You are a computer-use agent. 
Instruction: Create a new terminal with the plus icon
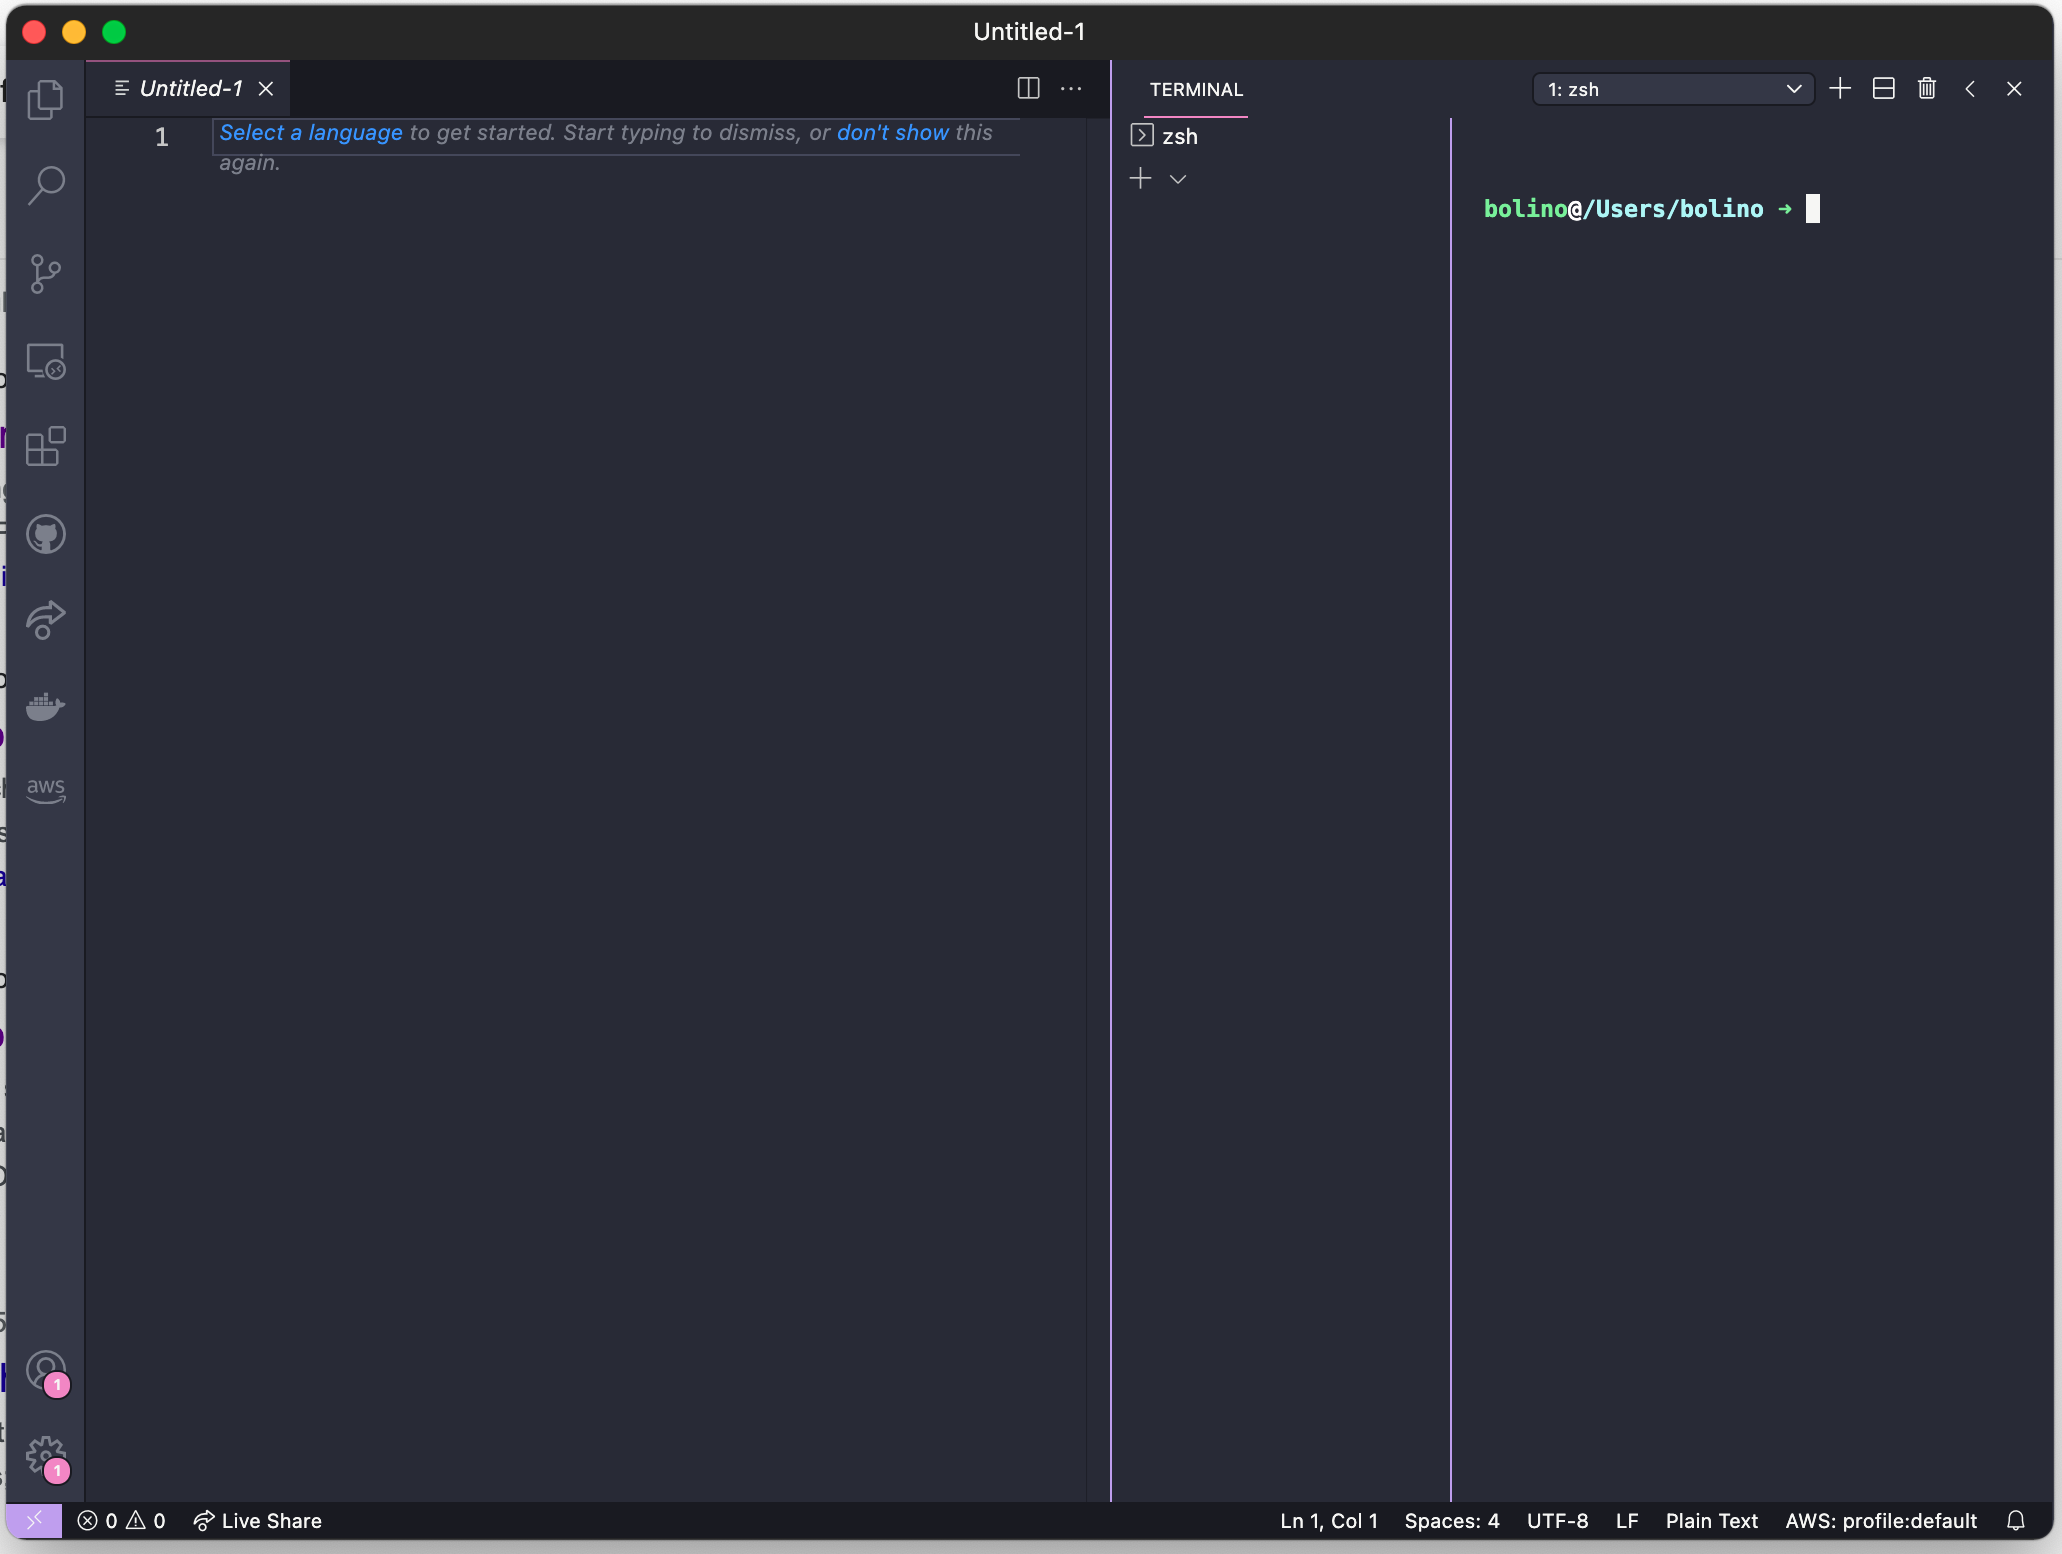pos(1840,88)
